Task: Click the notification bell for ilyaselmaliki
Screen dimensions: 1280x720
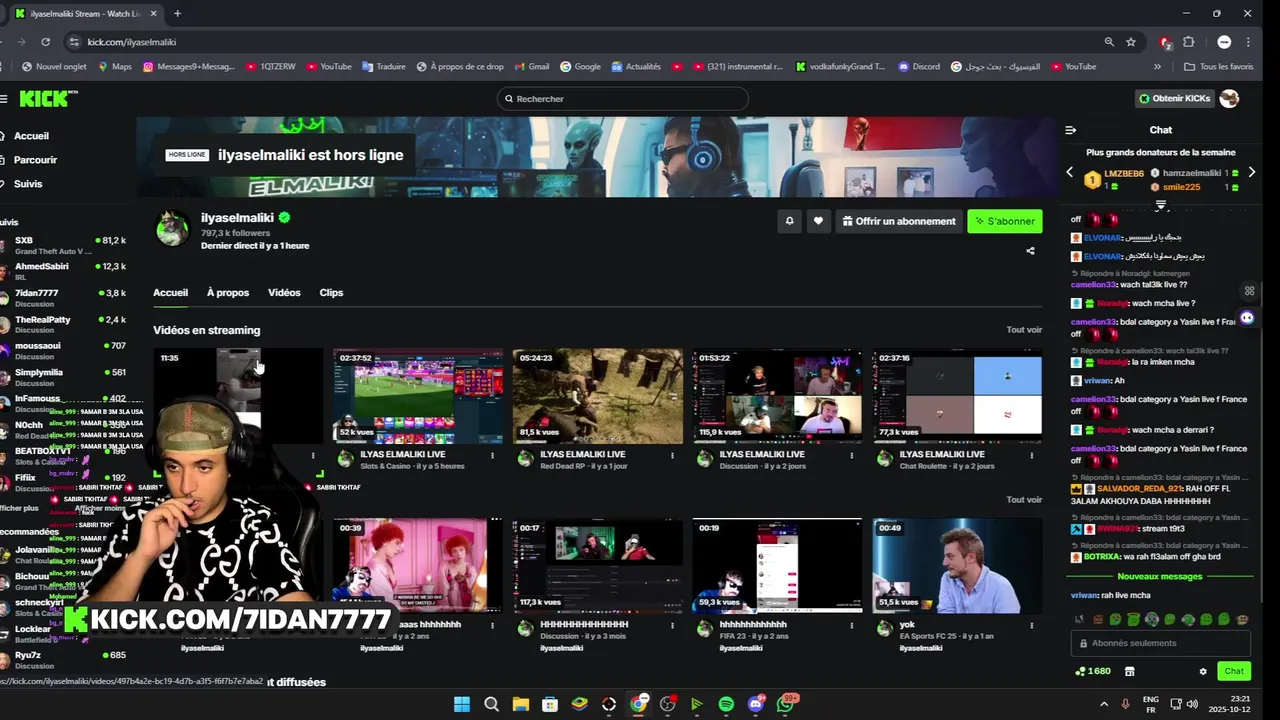Action: [789, 221]
